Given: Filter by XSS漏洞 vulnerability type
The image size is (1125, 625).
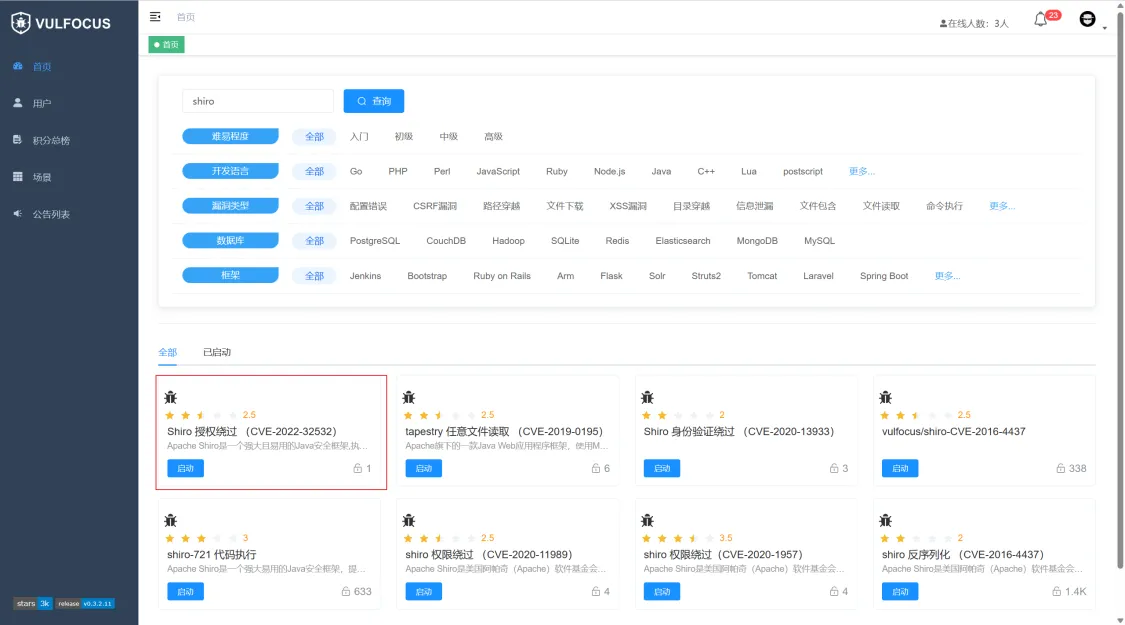Looking at the screenshot, I should click(628, 206).
